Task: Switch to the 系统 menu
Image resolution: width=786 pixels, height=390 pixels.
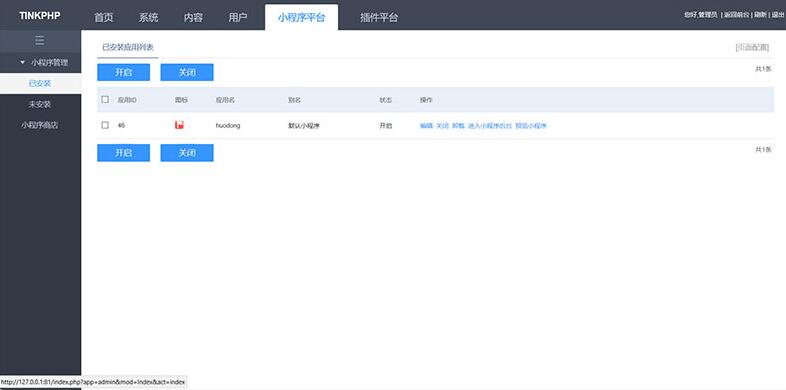Action: pos(148,17)
